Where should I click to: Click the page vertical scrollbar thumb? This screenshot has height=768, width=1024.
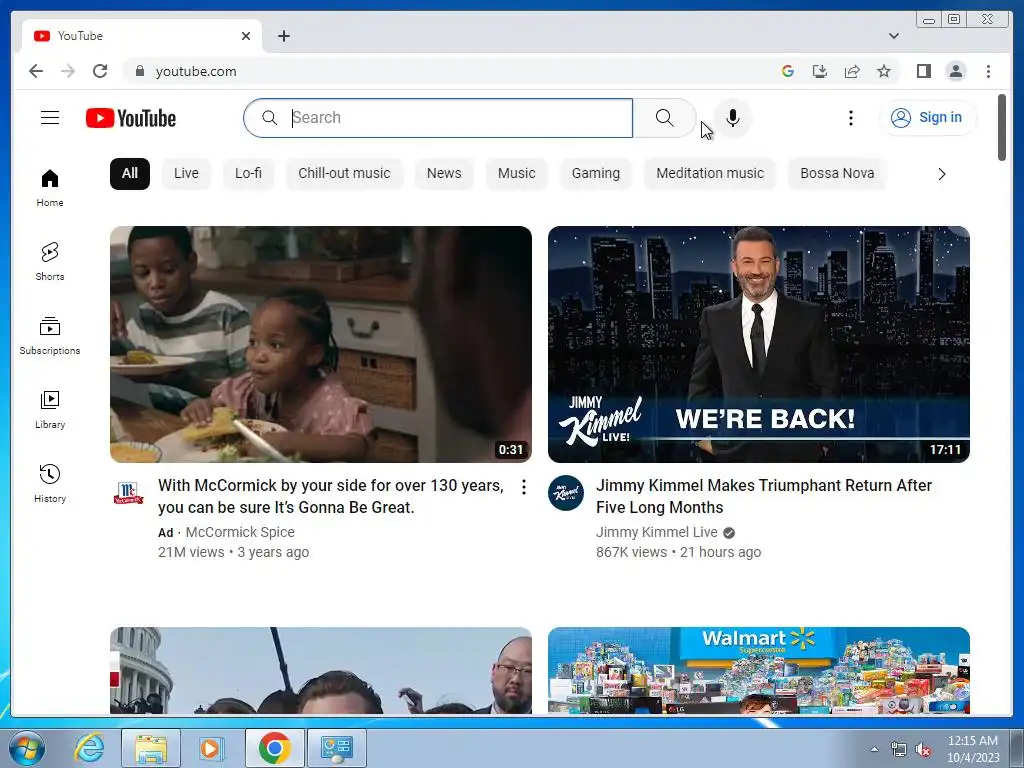1002,127
